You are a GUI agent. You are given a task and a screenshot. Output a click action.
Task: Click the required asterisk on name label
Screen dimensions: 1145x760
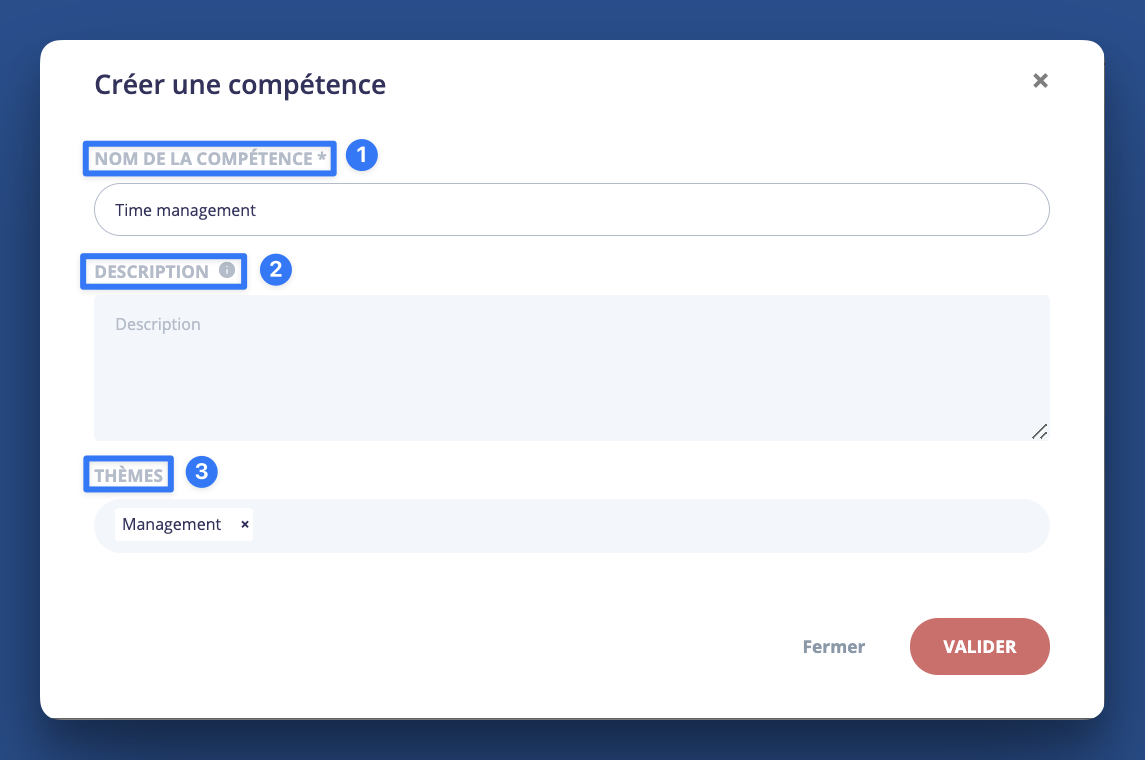click(x=322, y=159)
